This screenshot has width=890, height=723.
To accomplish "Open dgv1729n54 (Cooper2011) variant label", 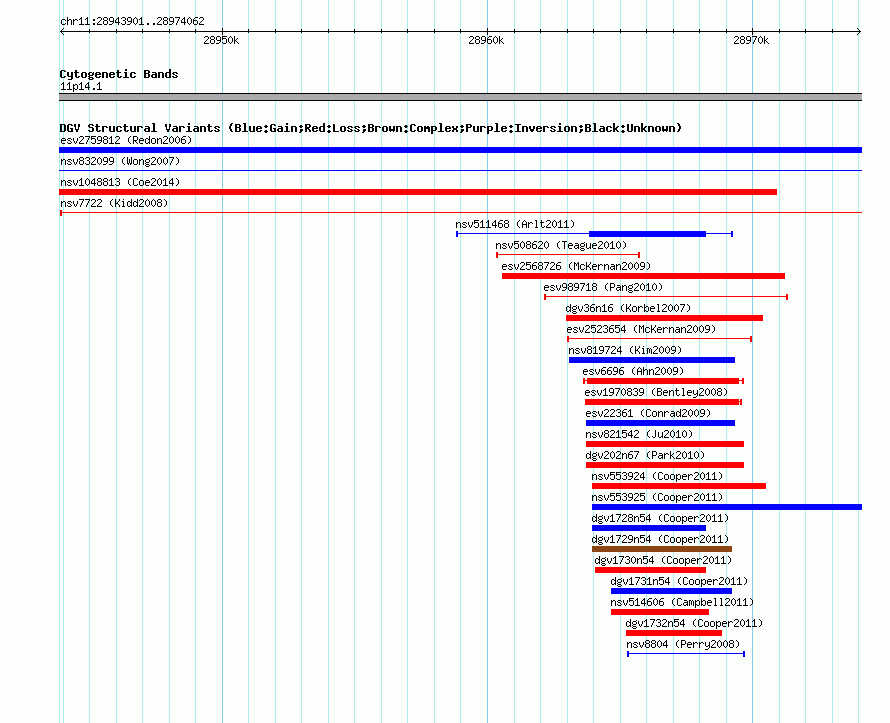I will pyautogui.click(x=660, y=539).
